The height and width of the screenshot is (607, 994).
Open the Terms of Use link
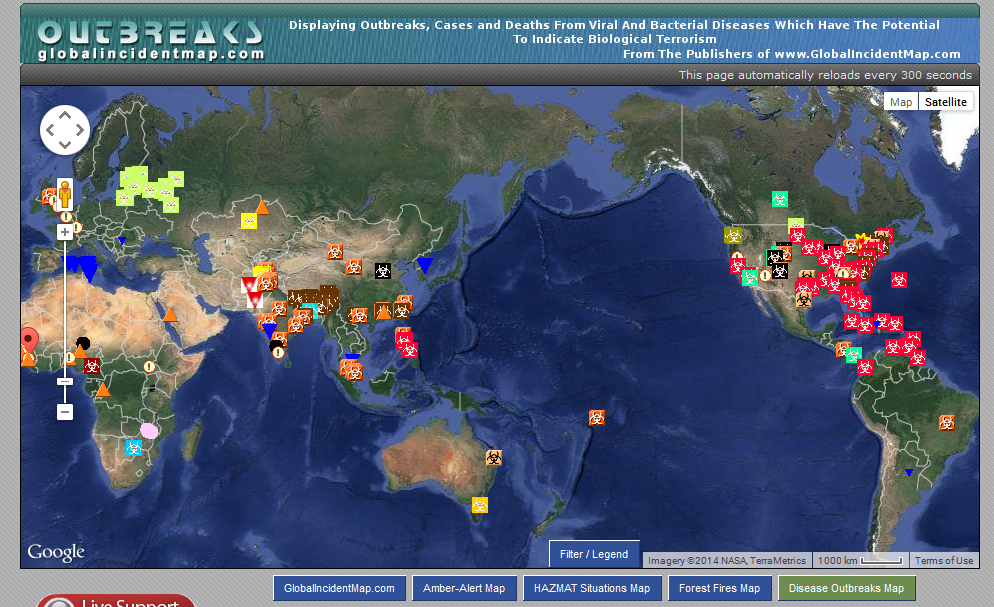point(943,560)
